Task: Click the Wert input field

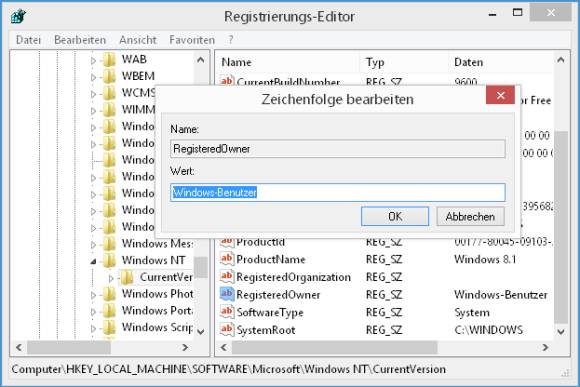Action: click(338, 192)
